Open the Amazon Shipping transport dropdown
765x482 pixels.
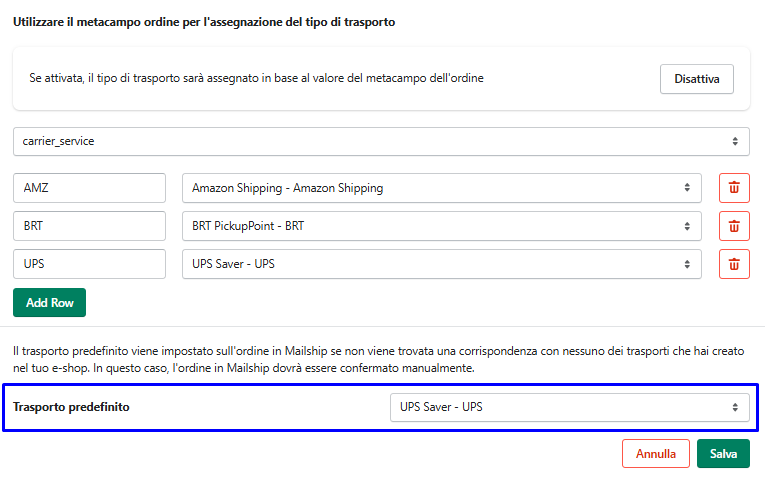(441, 188)
